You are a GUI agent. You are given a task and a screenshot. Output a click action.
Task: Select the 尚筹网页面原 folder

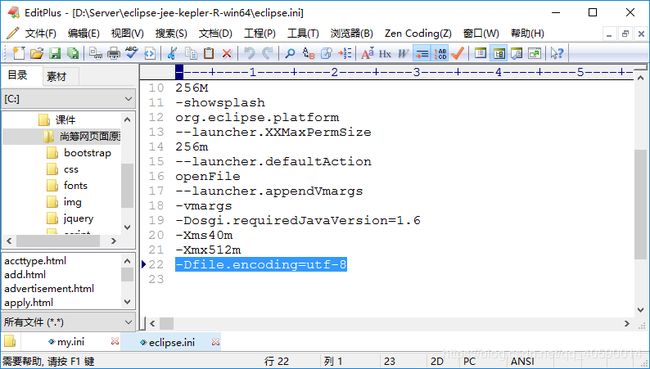(90, 136)
